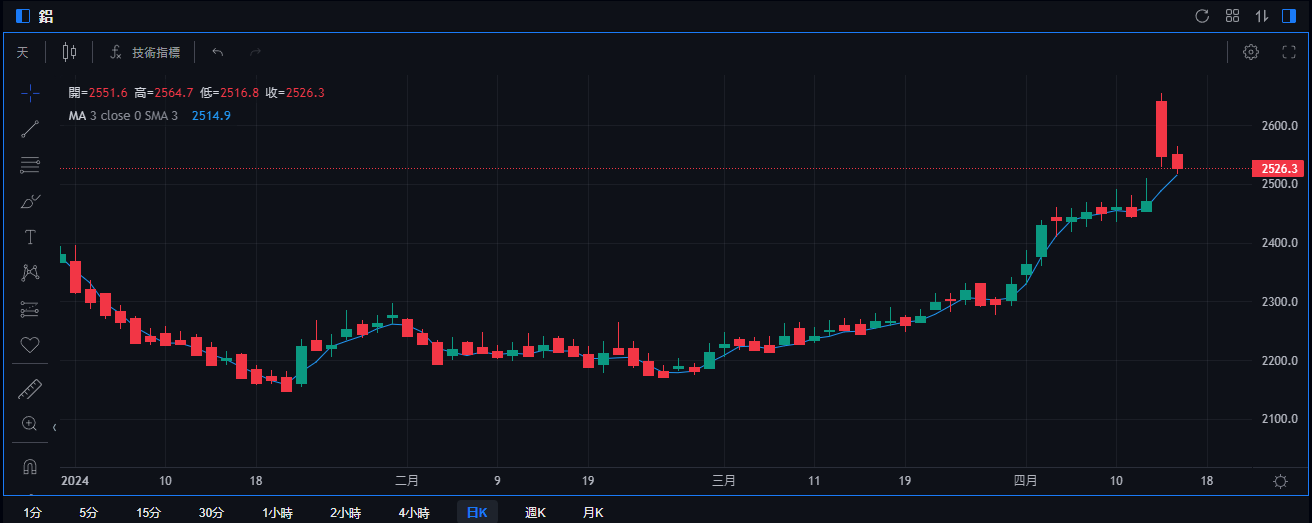This screenshot has width=1312, height=523.
Task: Select the crosshair cursor tool
Action: click(30, 93)
